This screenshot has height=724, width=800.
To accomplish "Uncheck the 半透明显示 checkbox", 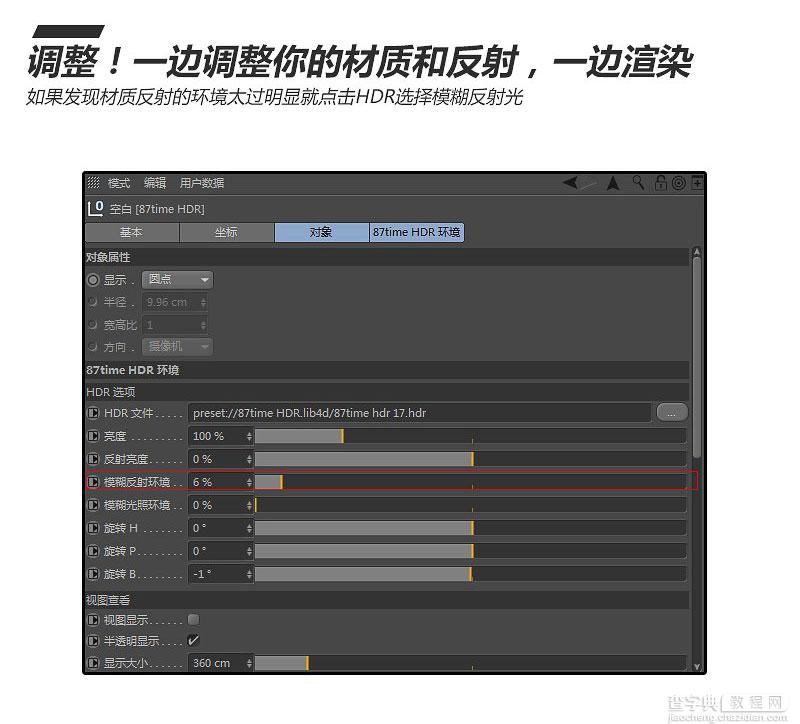I will coord(193,640).
